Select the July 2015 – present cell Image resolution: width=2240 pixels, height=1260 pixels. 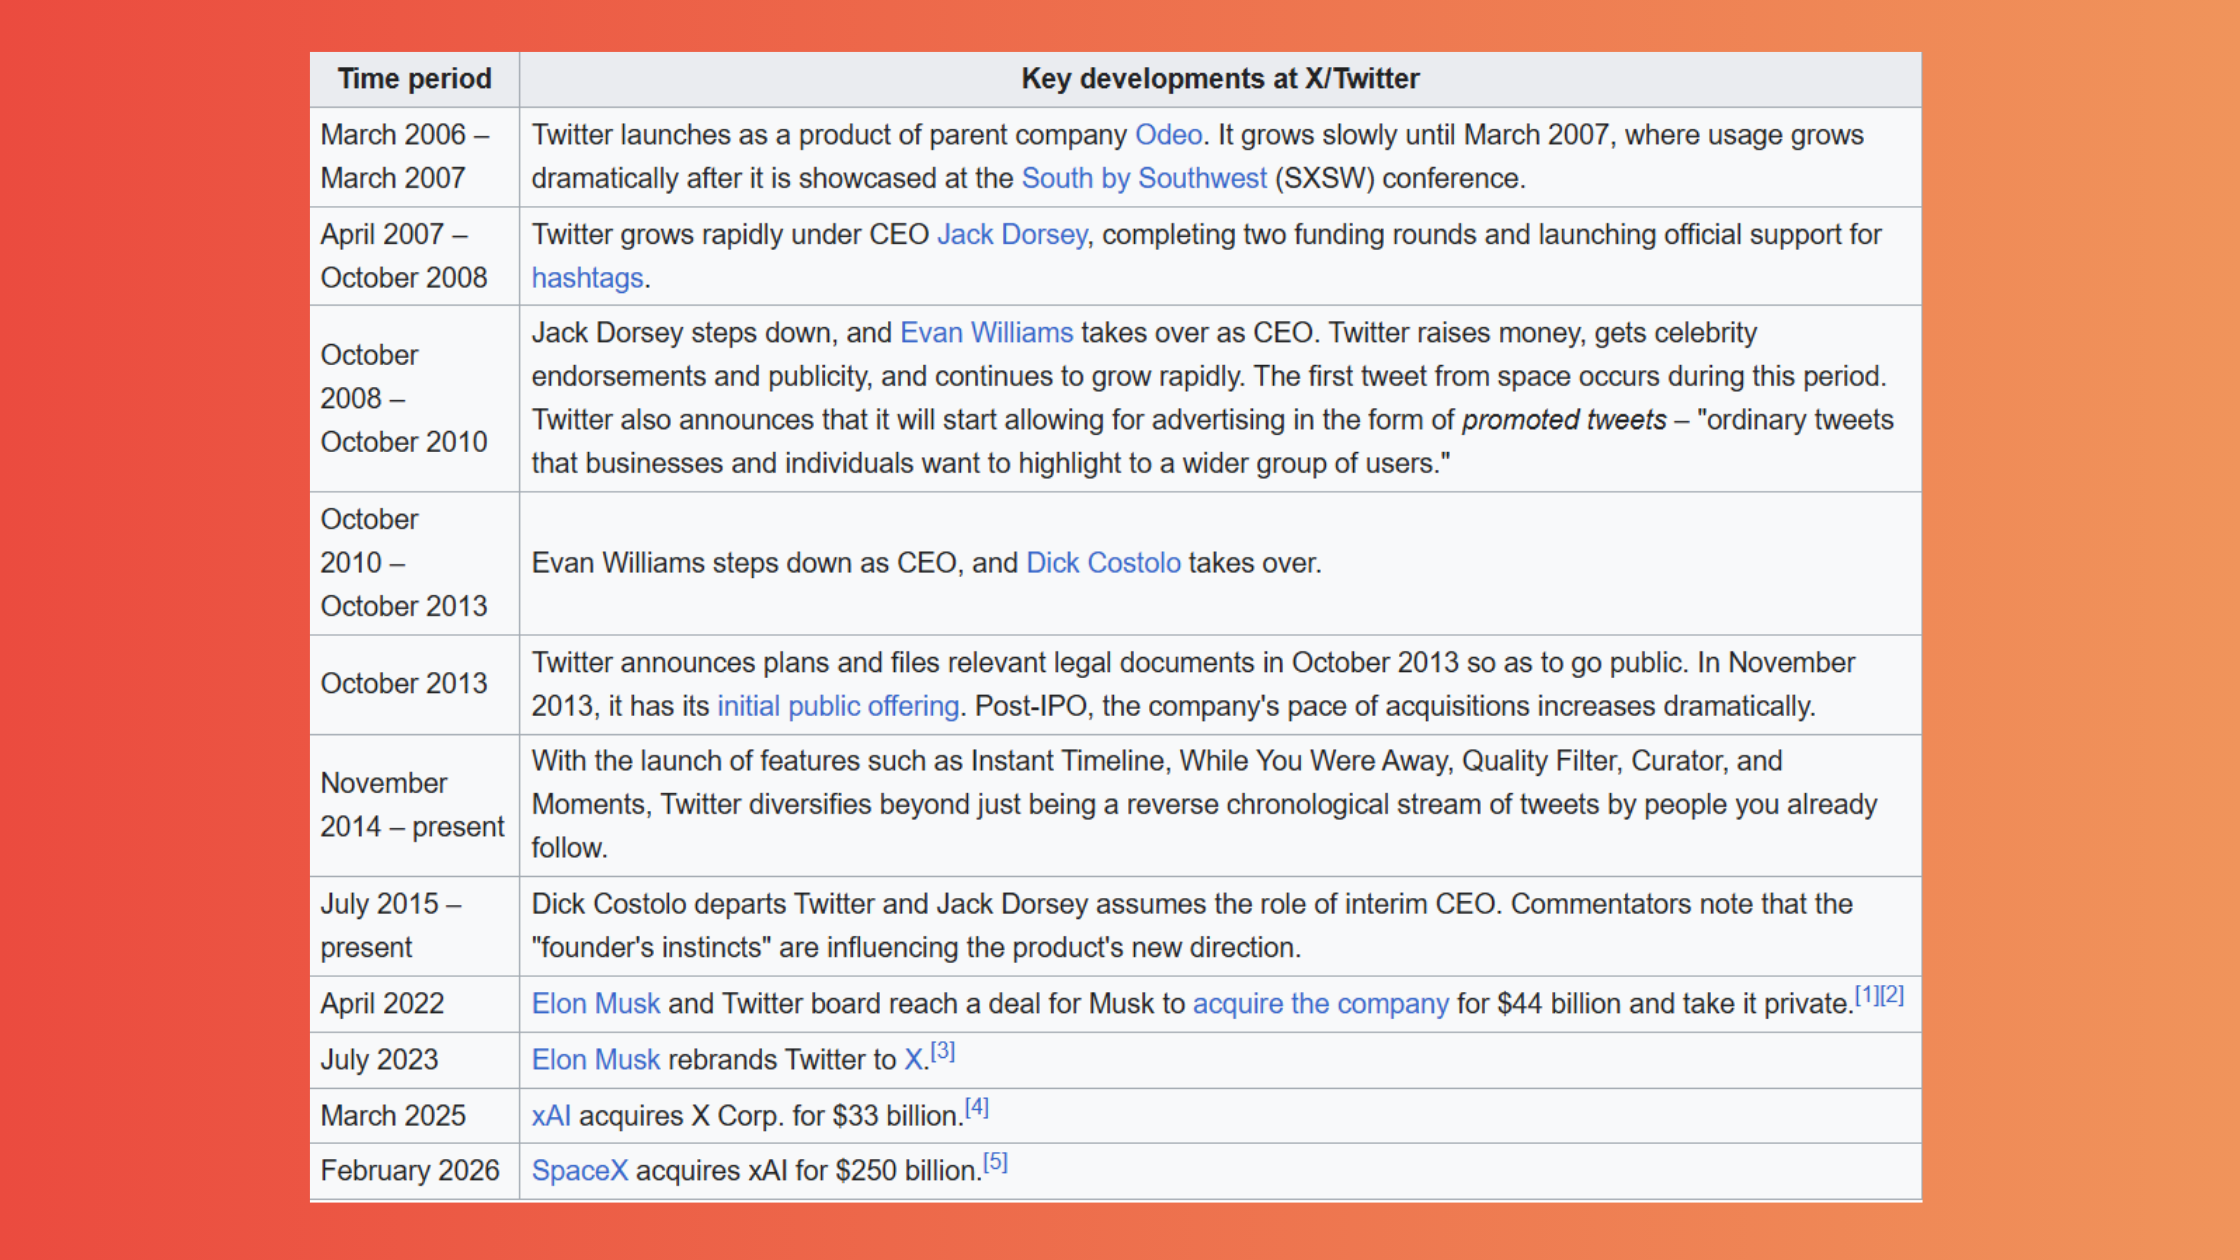[414, 926]
